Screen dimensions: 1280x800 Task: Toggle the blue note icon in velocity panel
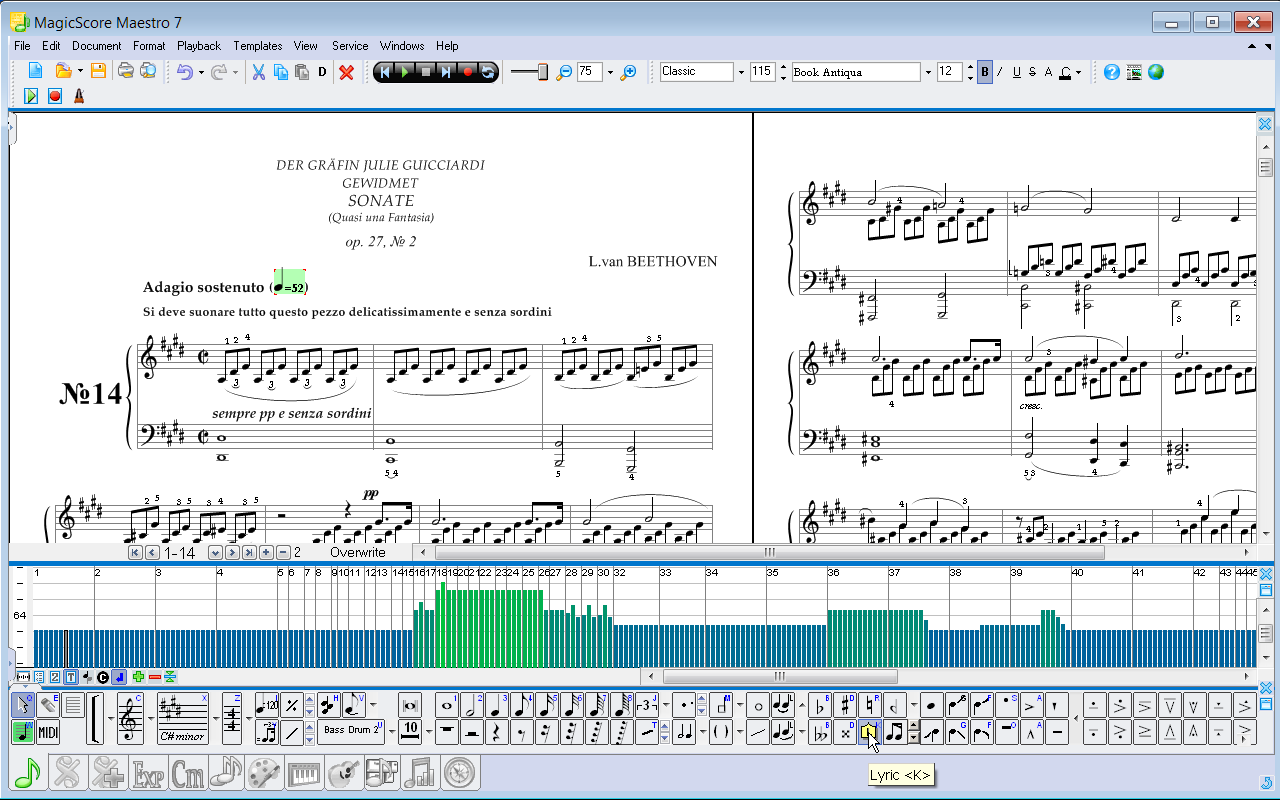point(119,677)
